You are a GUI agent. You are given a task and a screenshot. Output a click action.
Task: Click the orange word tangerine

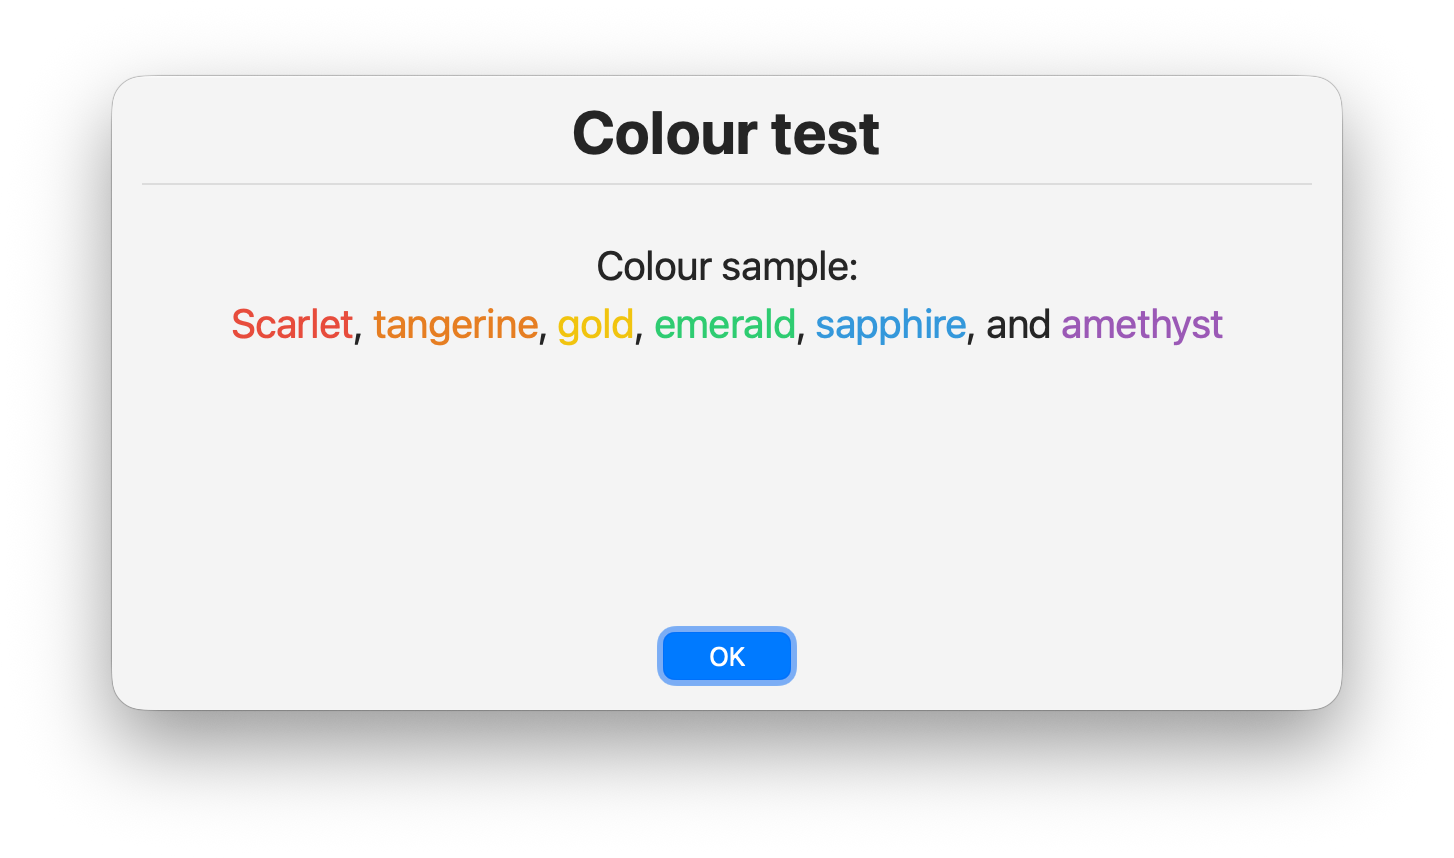tap(455, 325)
